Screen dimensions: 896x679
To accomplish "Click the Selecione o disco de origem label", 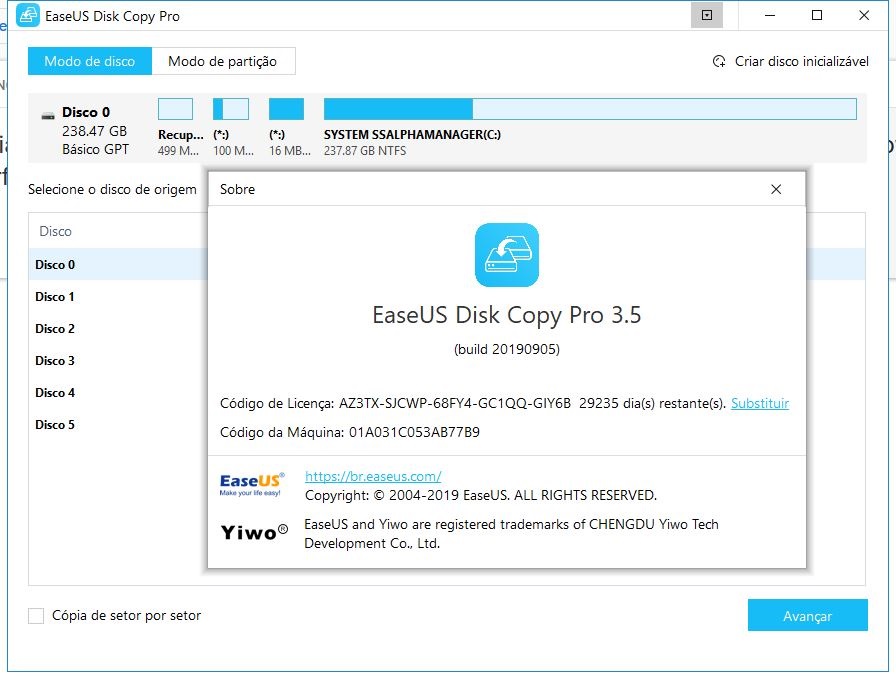I will pos(112,189).
